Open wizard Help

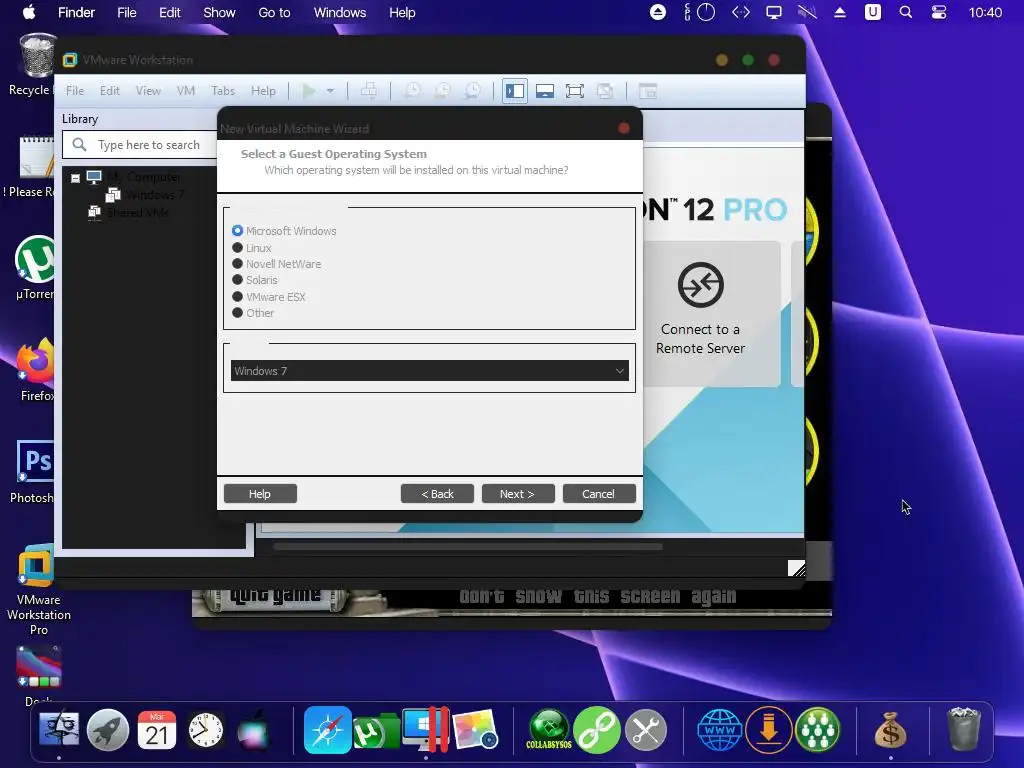click(260, 494)
